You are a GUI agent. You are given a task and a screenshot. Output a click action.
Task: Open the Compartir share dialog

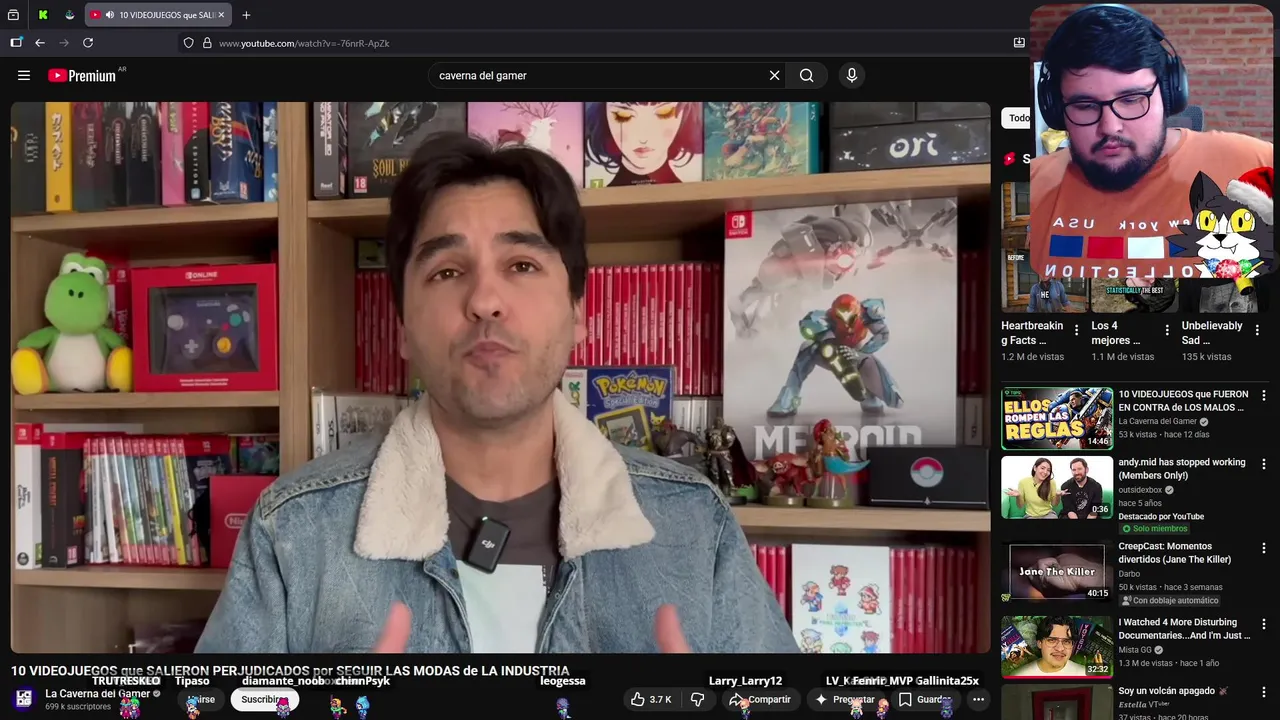(760, 700)
